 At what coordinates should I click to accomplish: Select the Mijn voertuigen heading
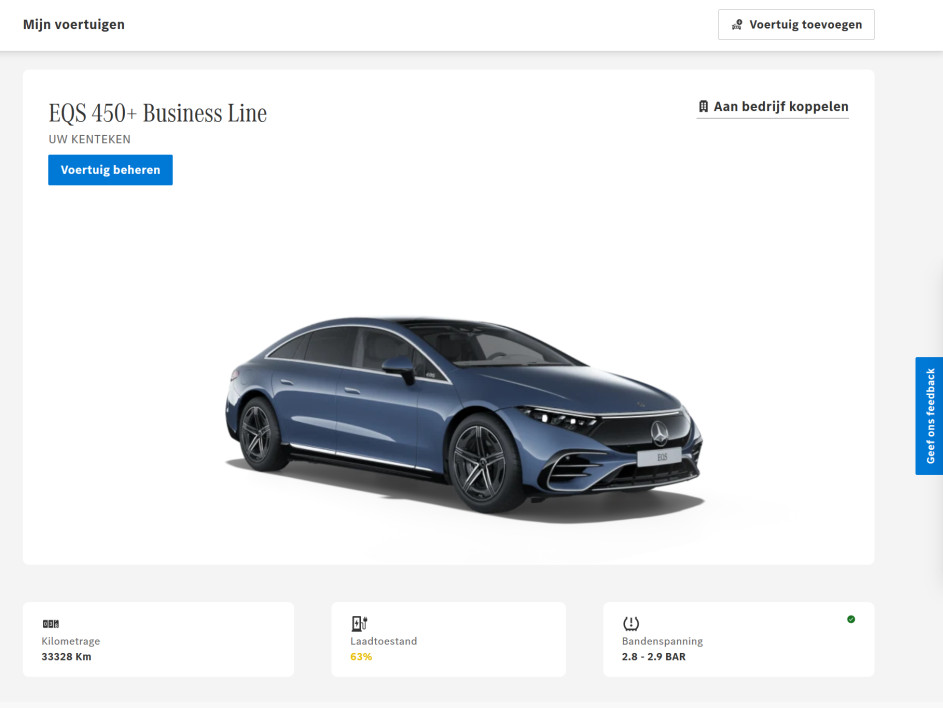pyautogui.click(x=74, y=25)
